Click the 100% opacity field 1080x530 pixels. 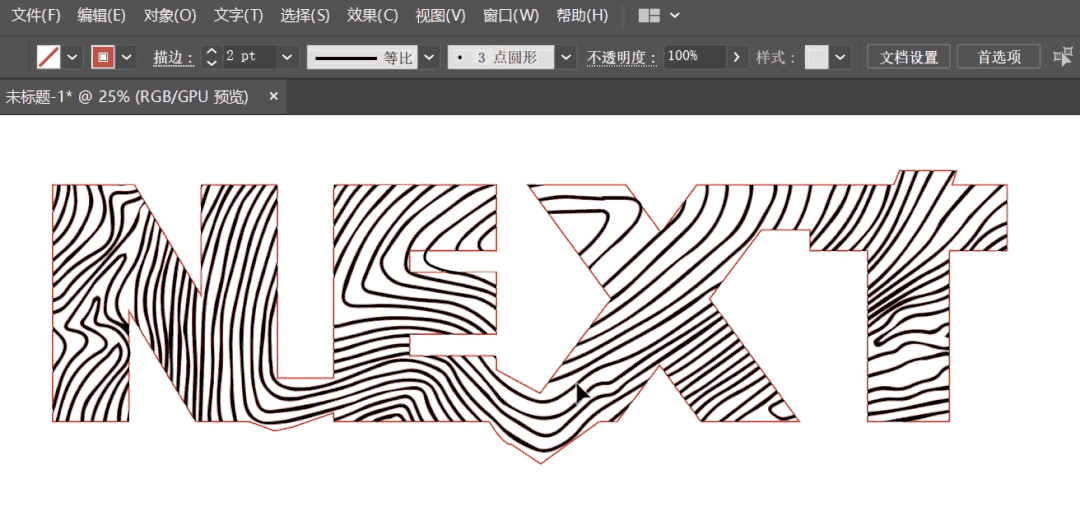click(694, 57)
